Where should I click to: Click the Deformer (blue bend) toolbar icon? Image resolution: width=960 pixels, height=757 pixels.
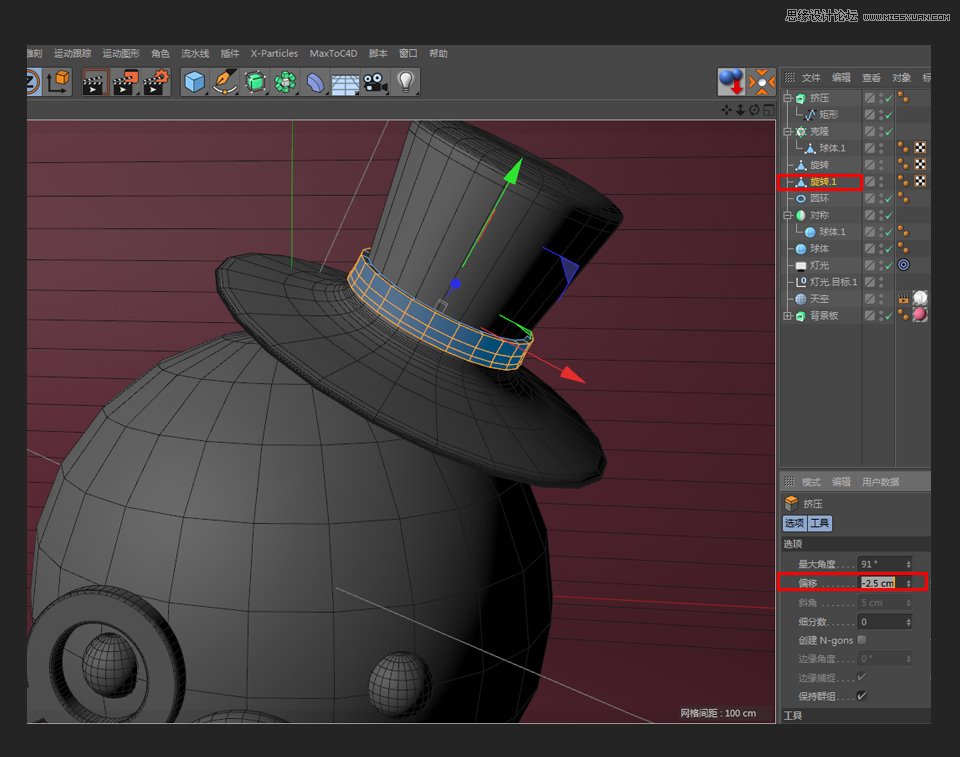(315, 82)
